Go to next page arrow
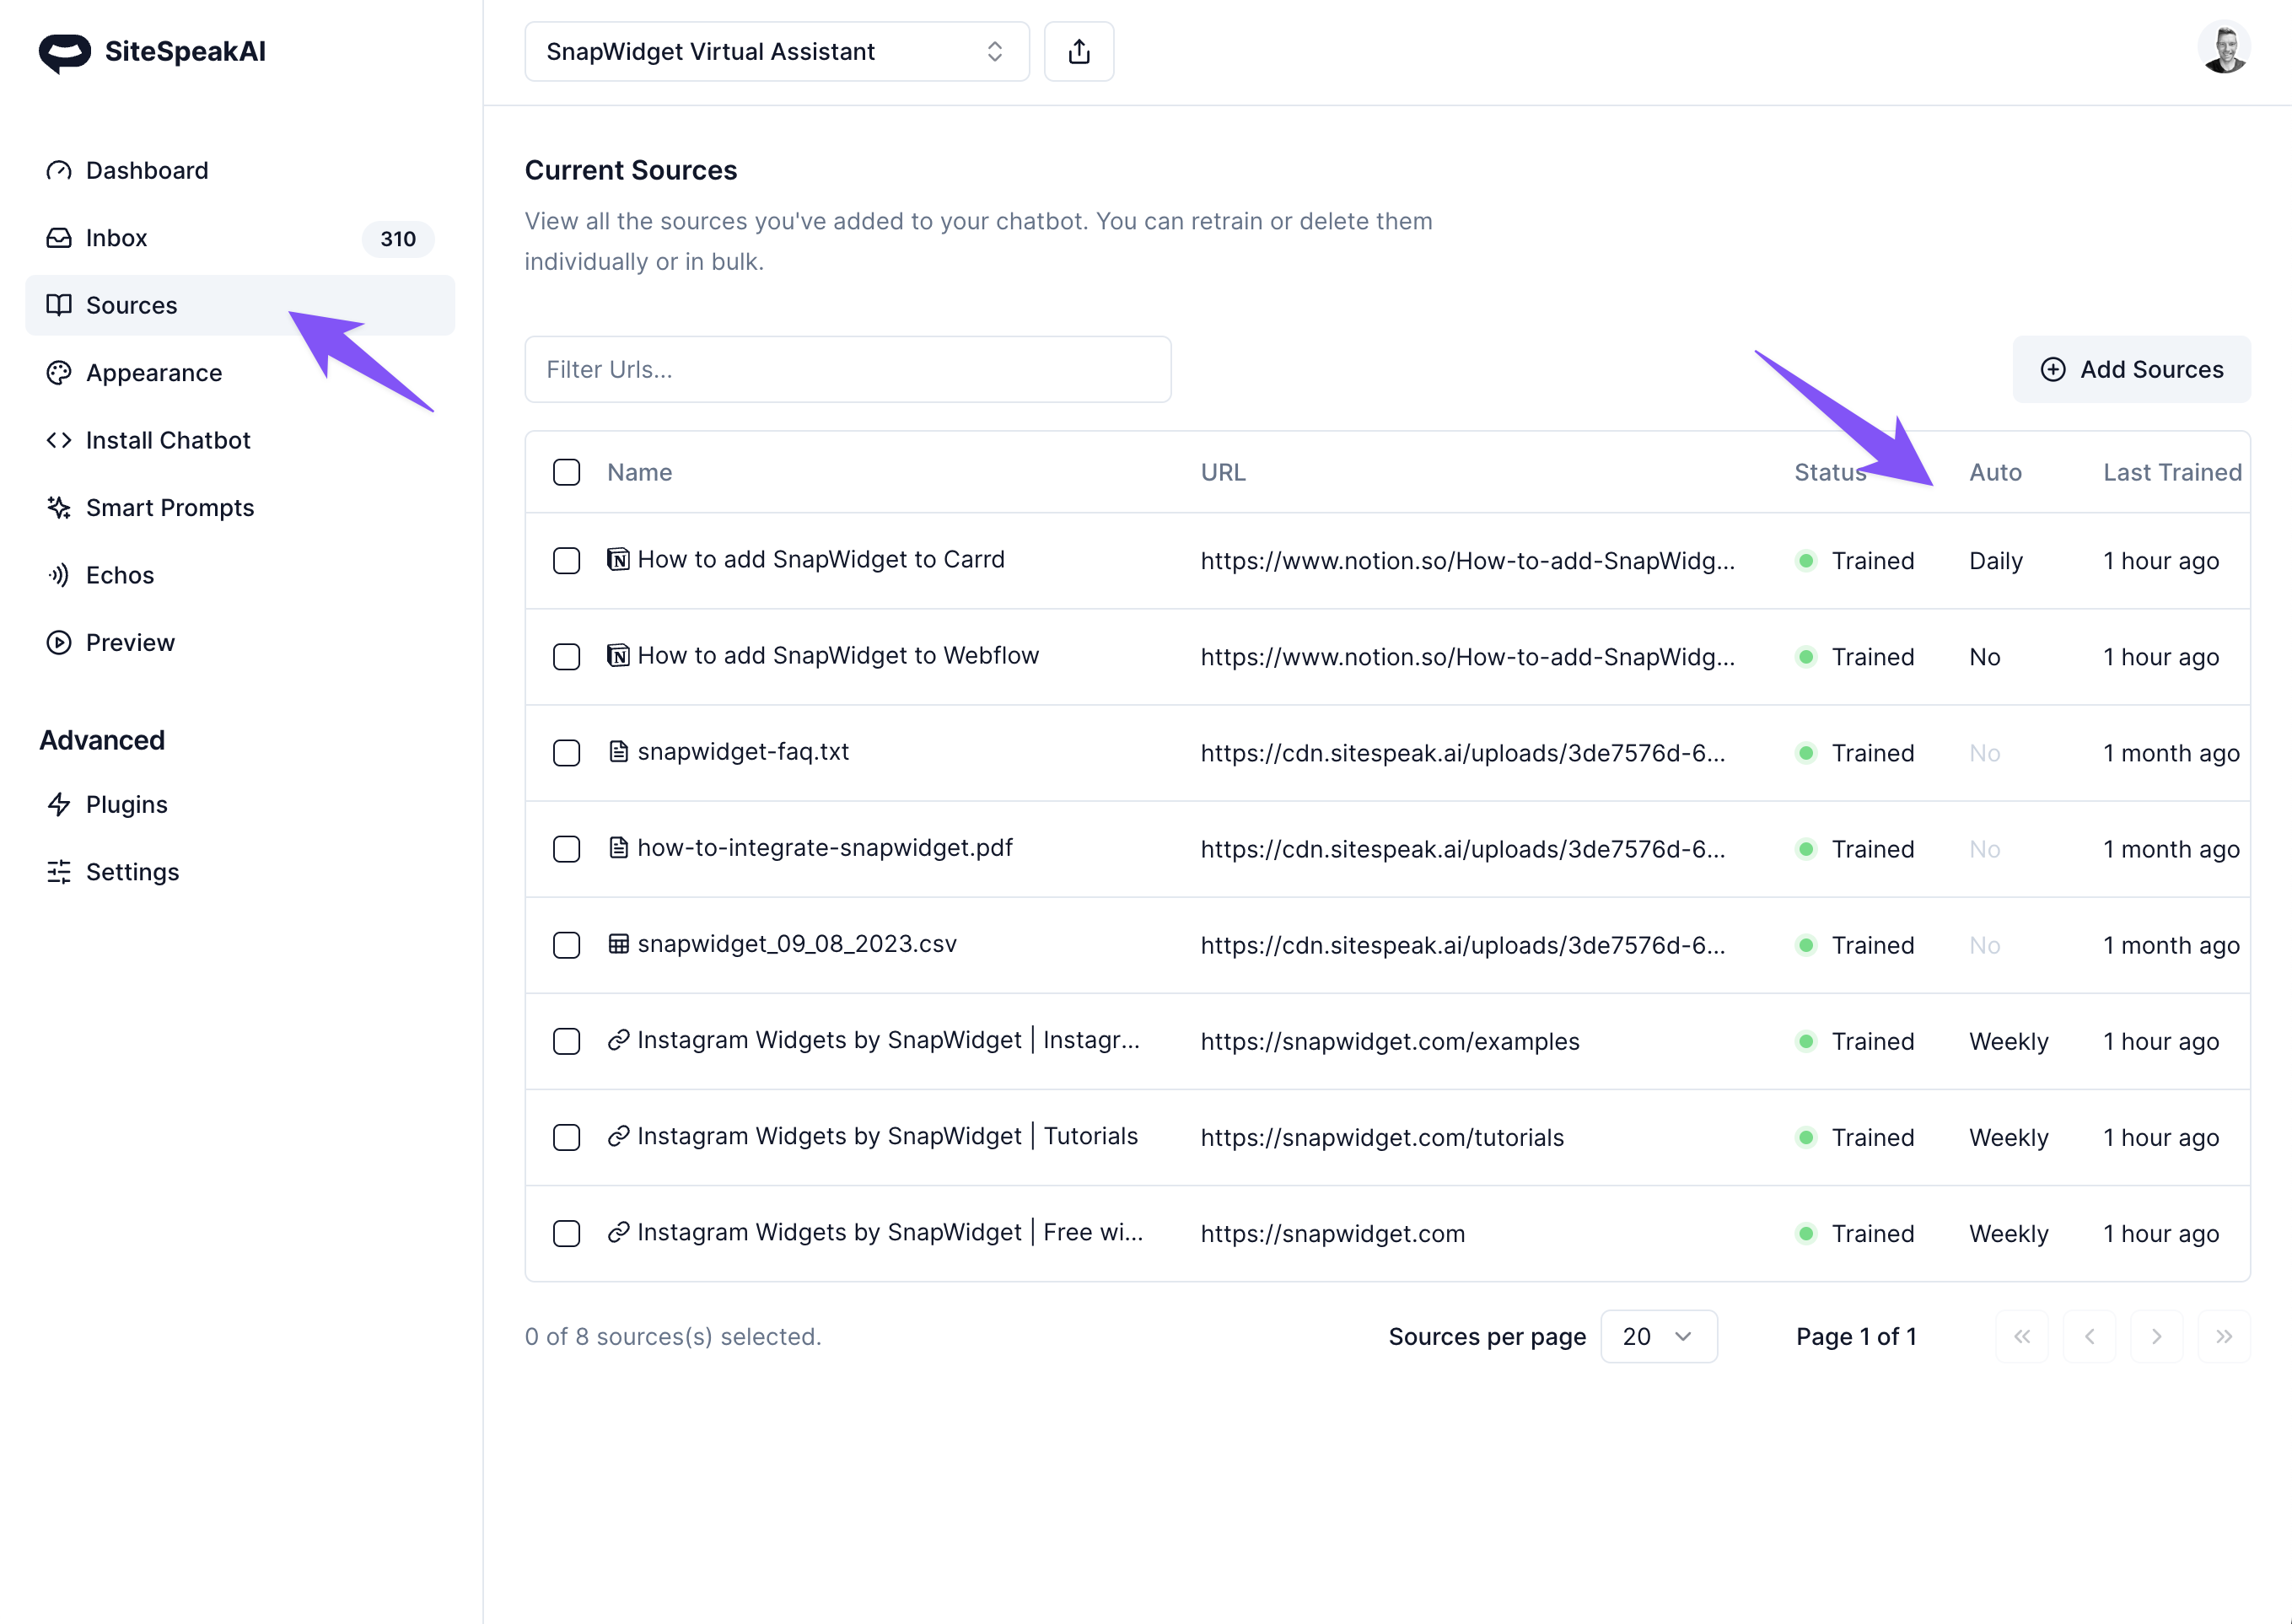Screen dimensions: 2292x1624 (x=2156, y=1336)
